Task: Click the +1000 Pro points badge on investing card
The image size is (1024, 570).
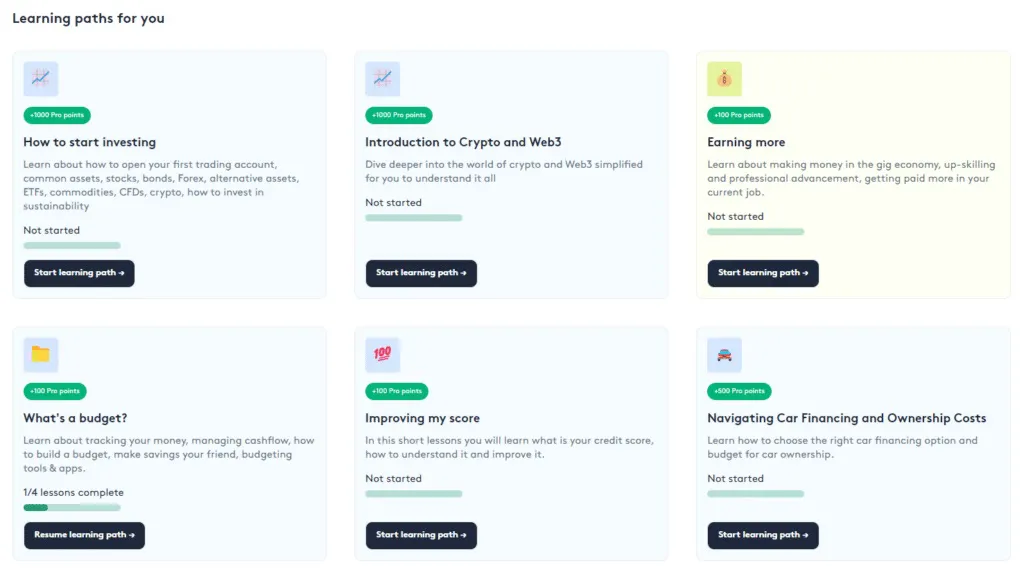Action: click(x=56, y=115)
